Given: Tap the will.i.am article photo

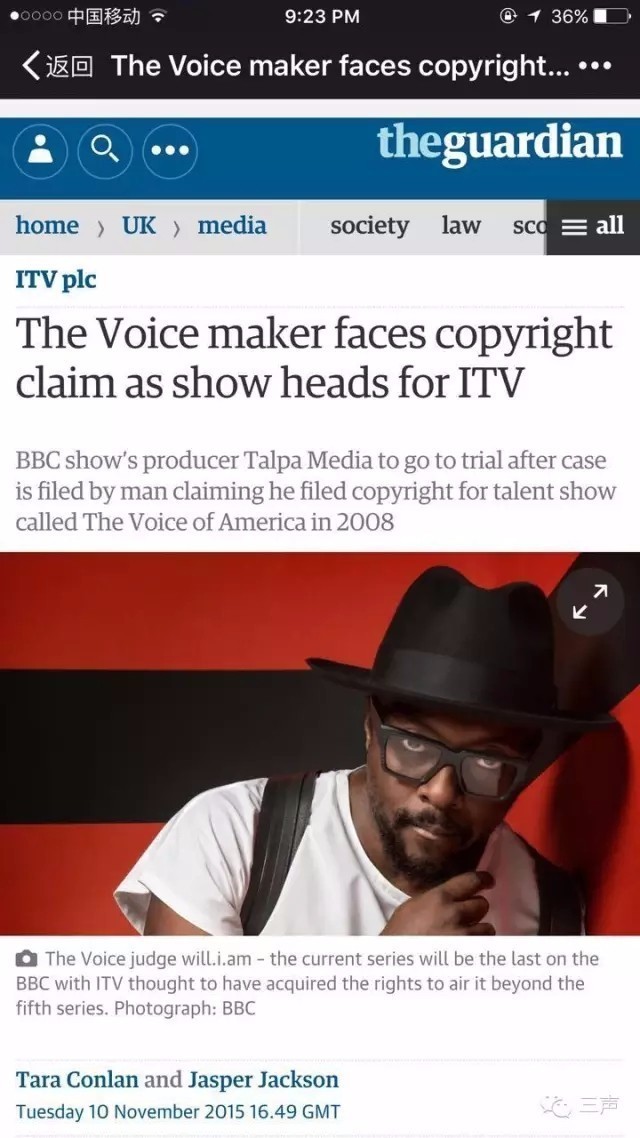Looking at the screenshot, I should coord(320,743).
